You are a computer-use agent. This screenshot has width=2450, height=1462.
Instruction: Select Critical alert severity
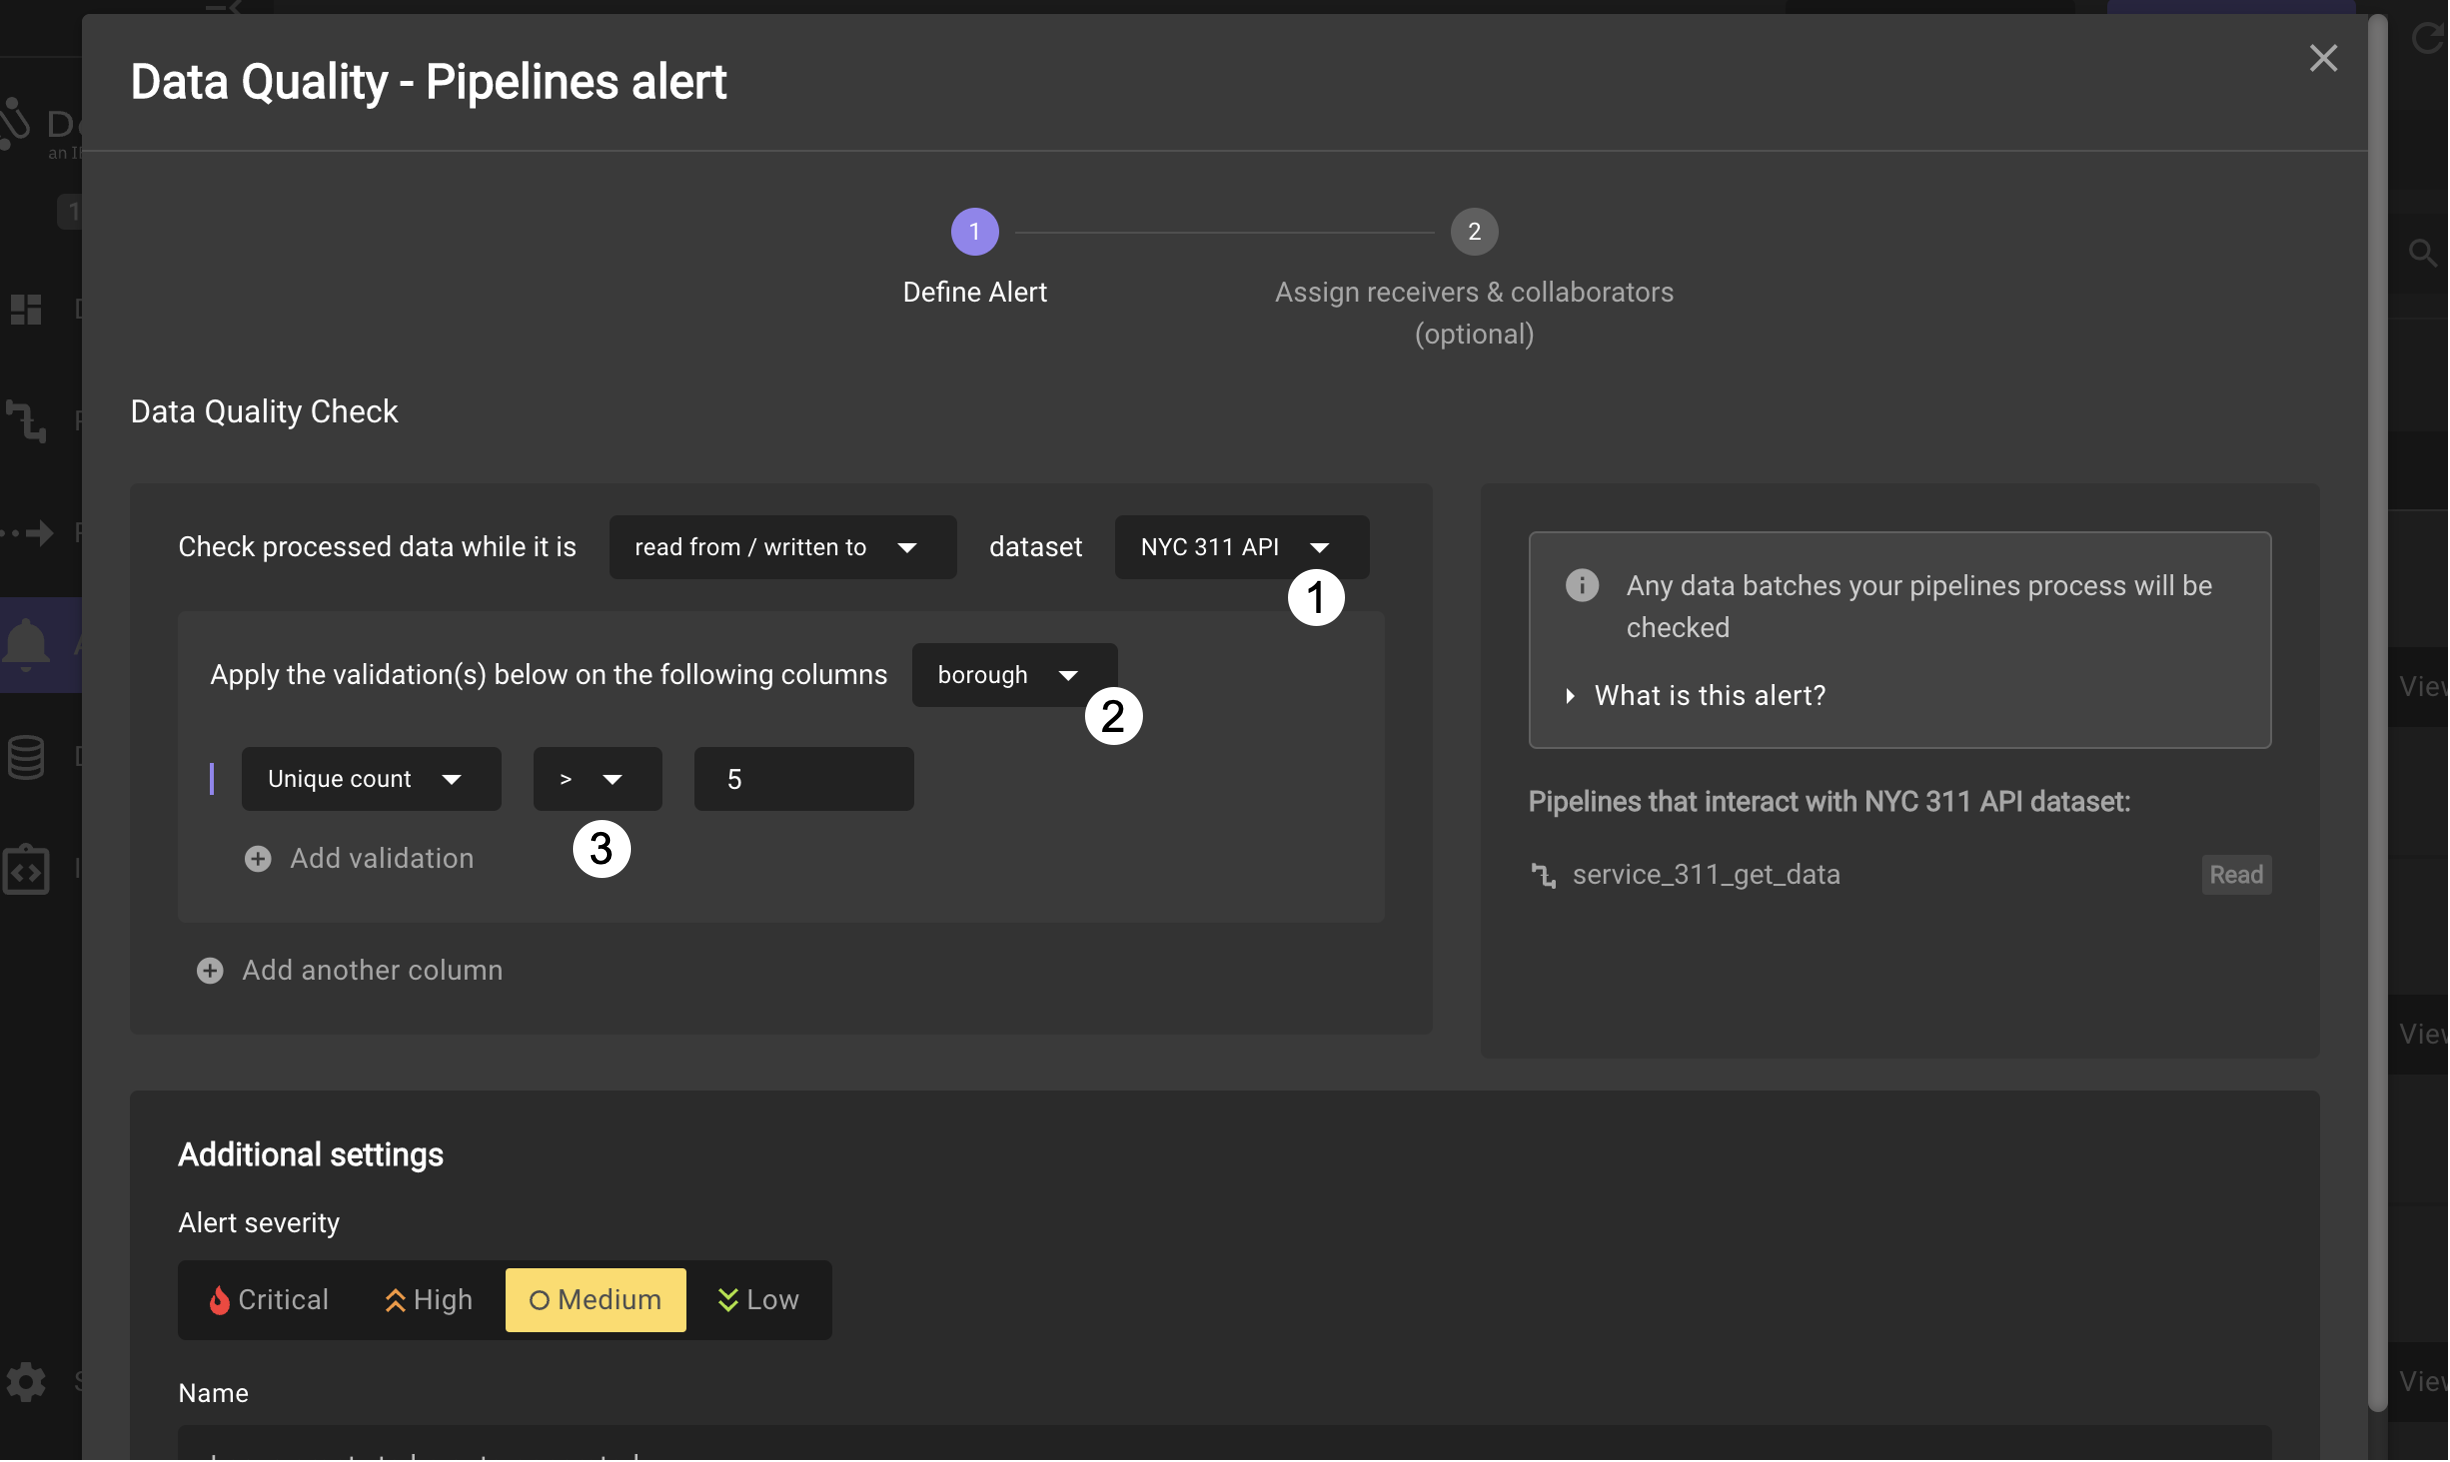point(269,1301)
